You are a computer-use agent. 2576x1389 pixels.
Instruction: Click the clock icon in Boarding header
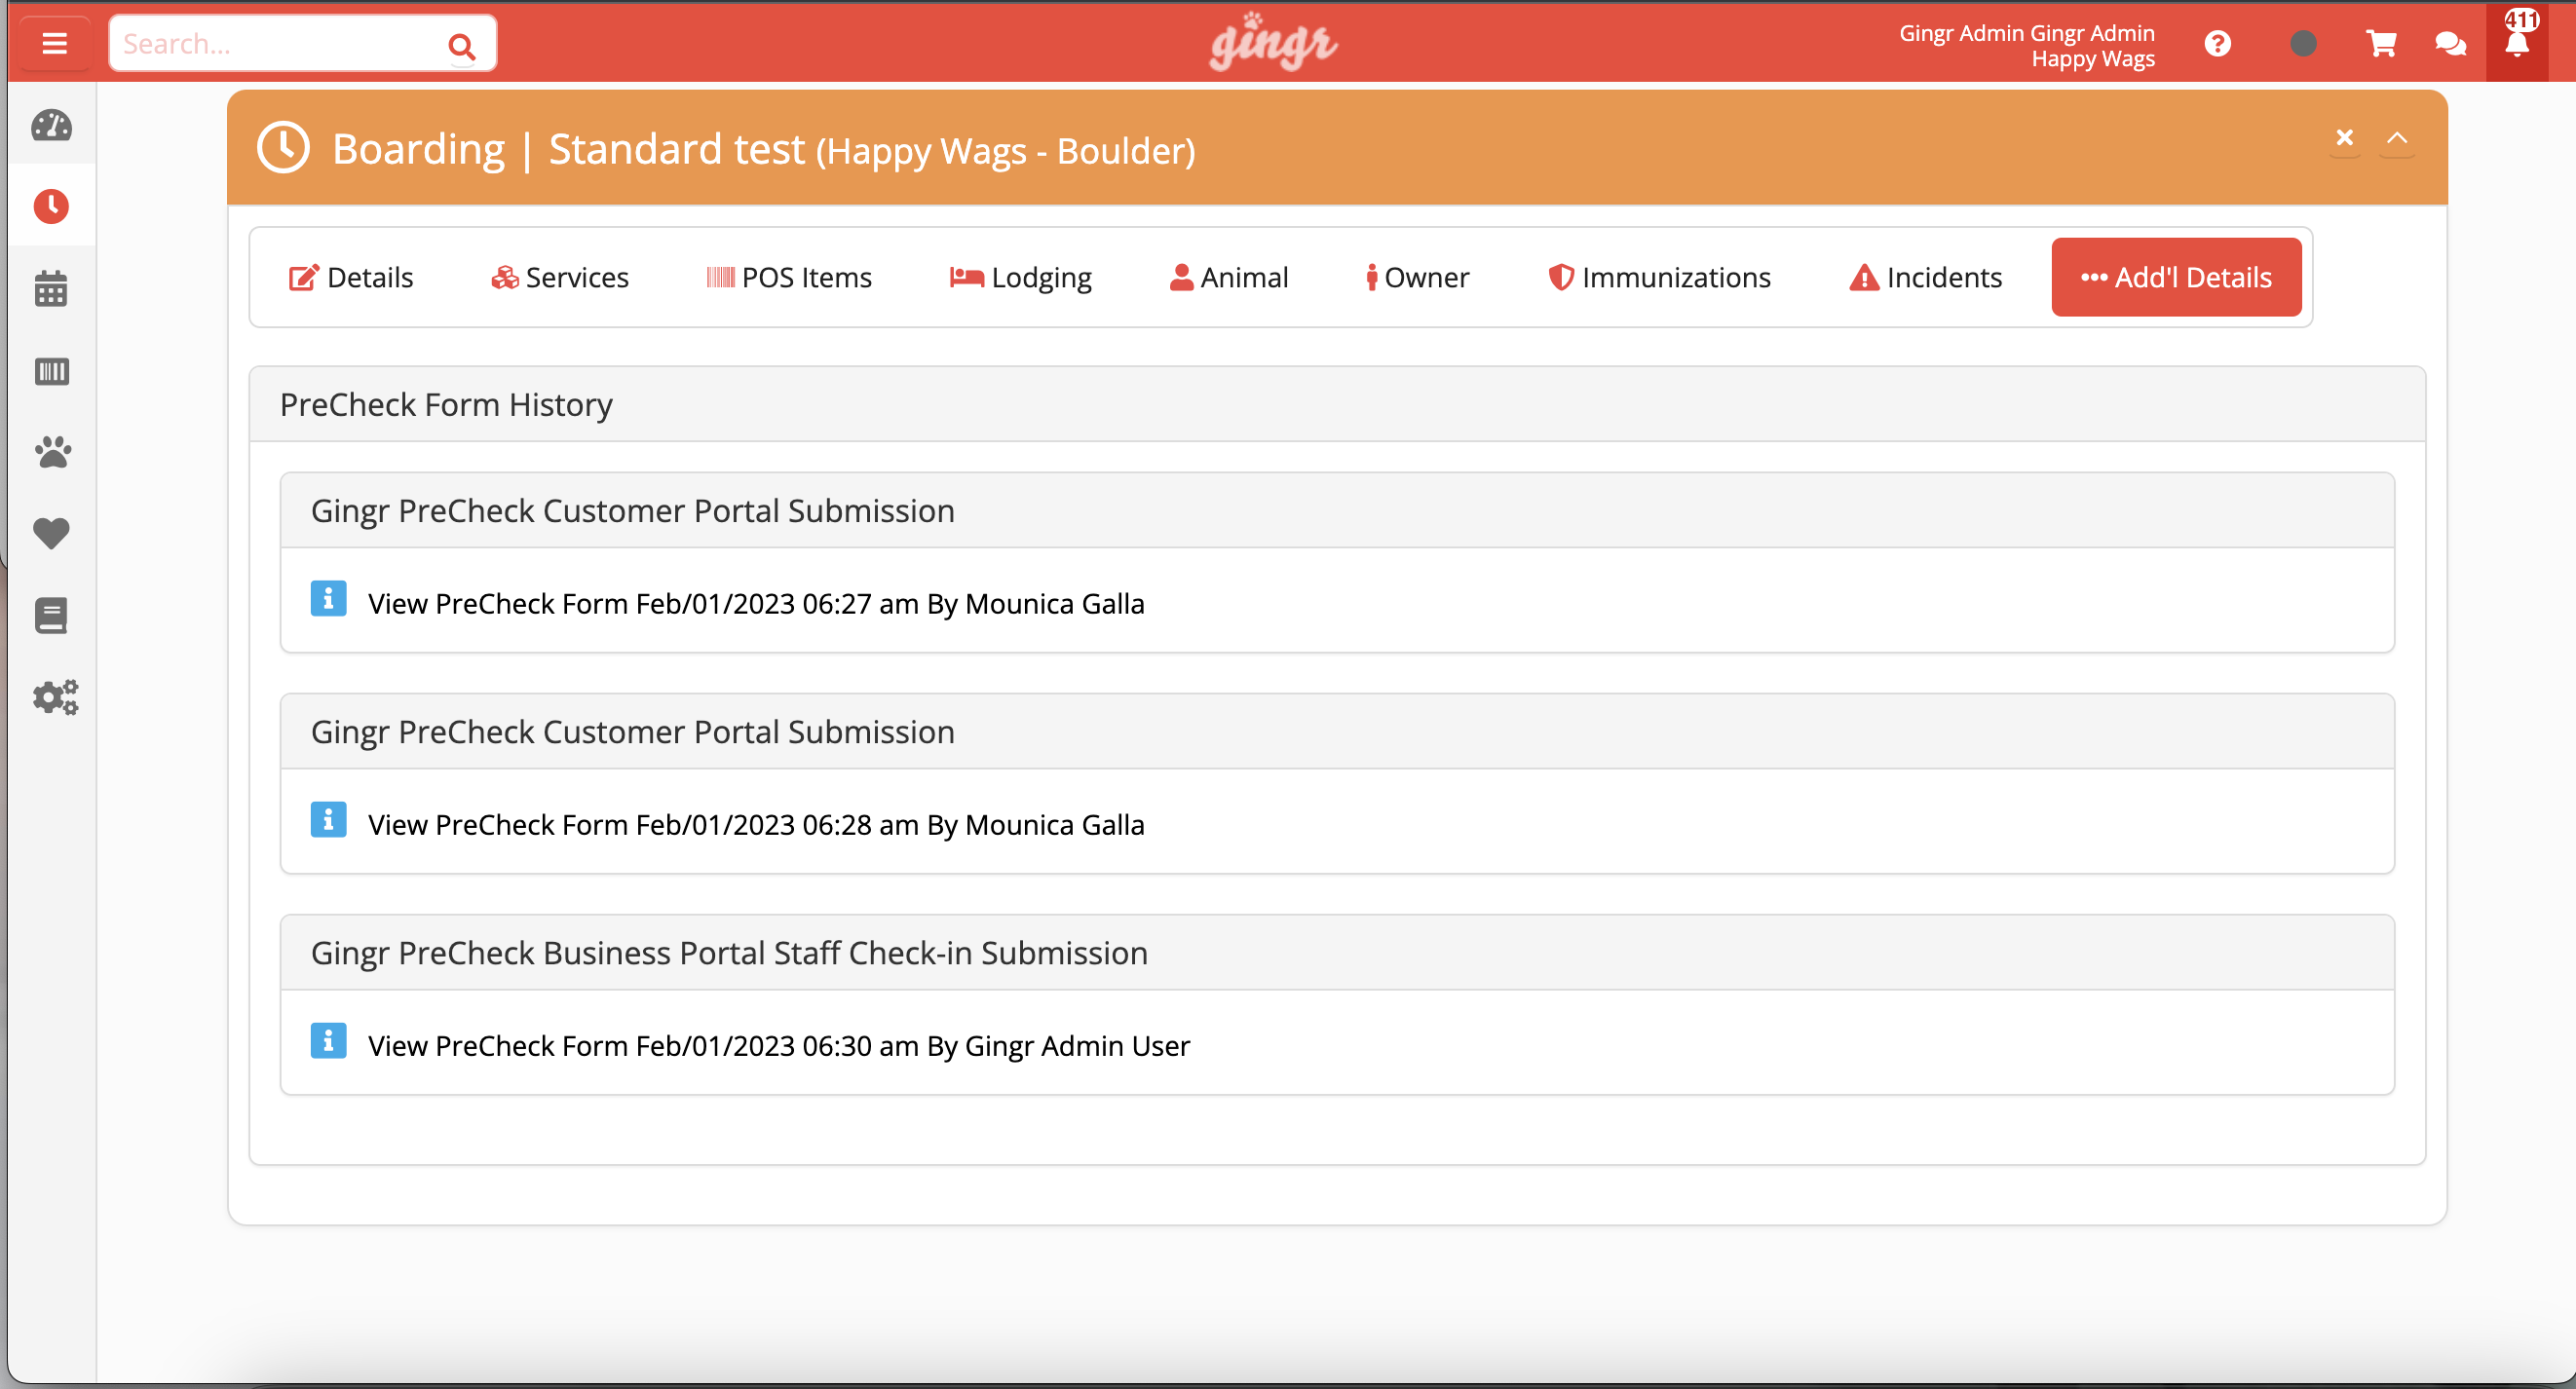click(x=284, y=149)
